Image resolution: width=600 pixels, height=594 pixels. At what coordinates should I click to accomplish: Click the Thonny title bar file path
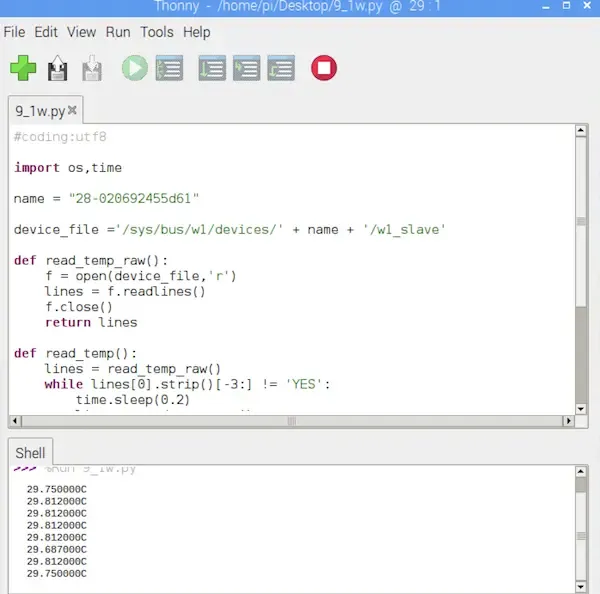tap(300, 7)
